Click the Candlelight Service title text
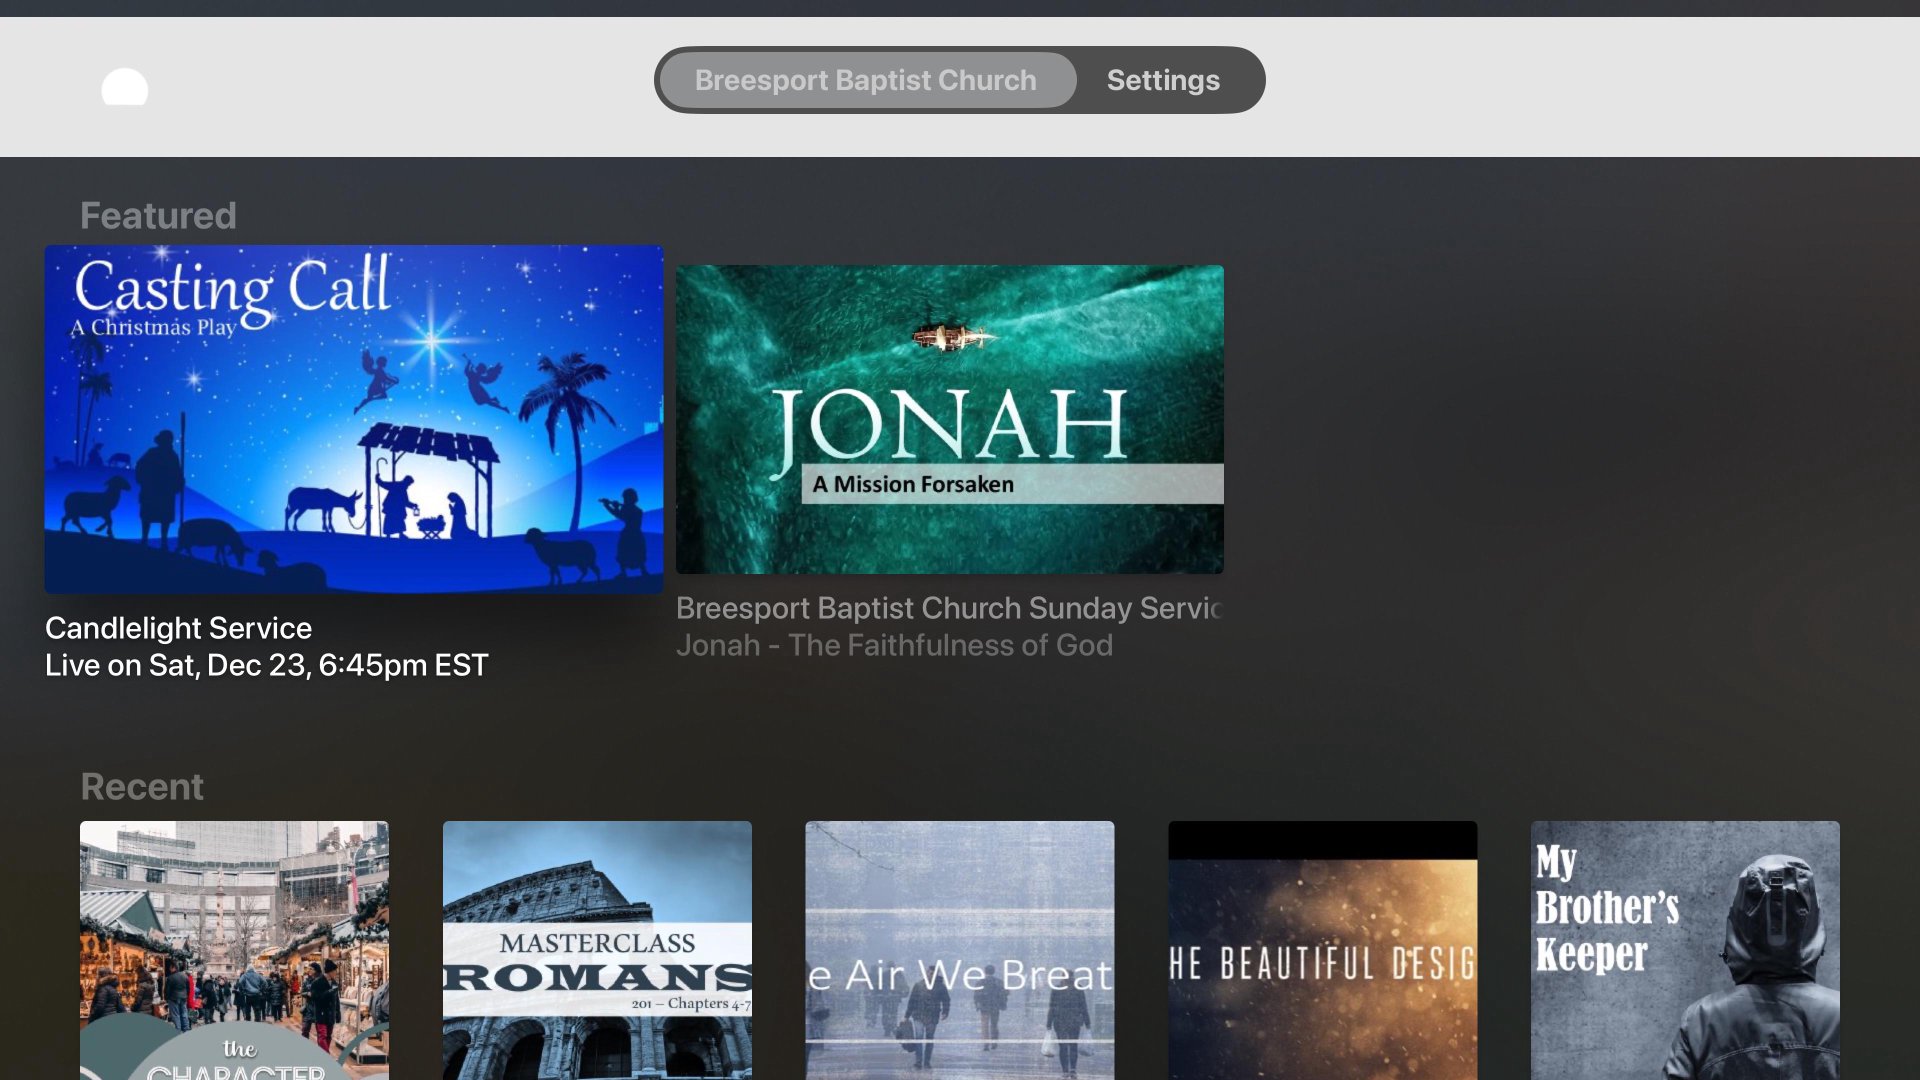Viewport: 1920px width, 1080px height. click(178, 628)
